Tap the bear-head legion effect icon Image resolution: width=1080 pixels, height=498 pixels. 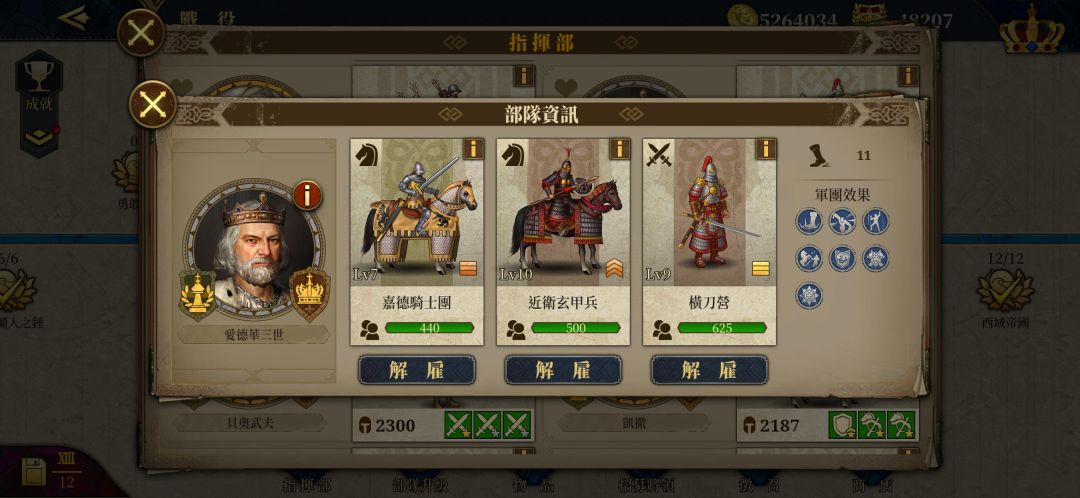tap(842, 258)
